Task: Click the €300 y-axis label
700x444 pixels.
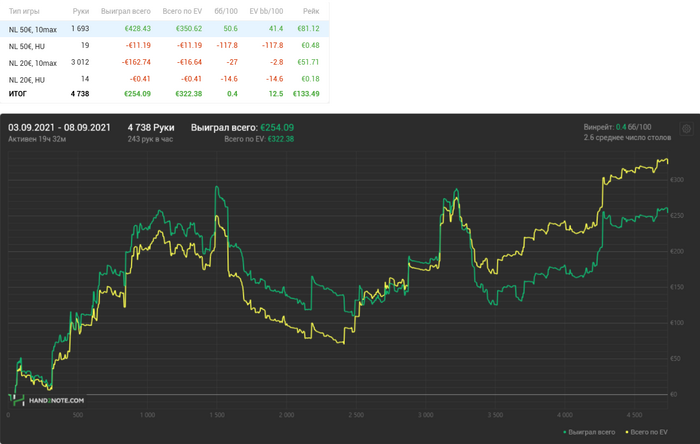Action: 677,180
